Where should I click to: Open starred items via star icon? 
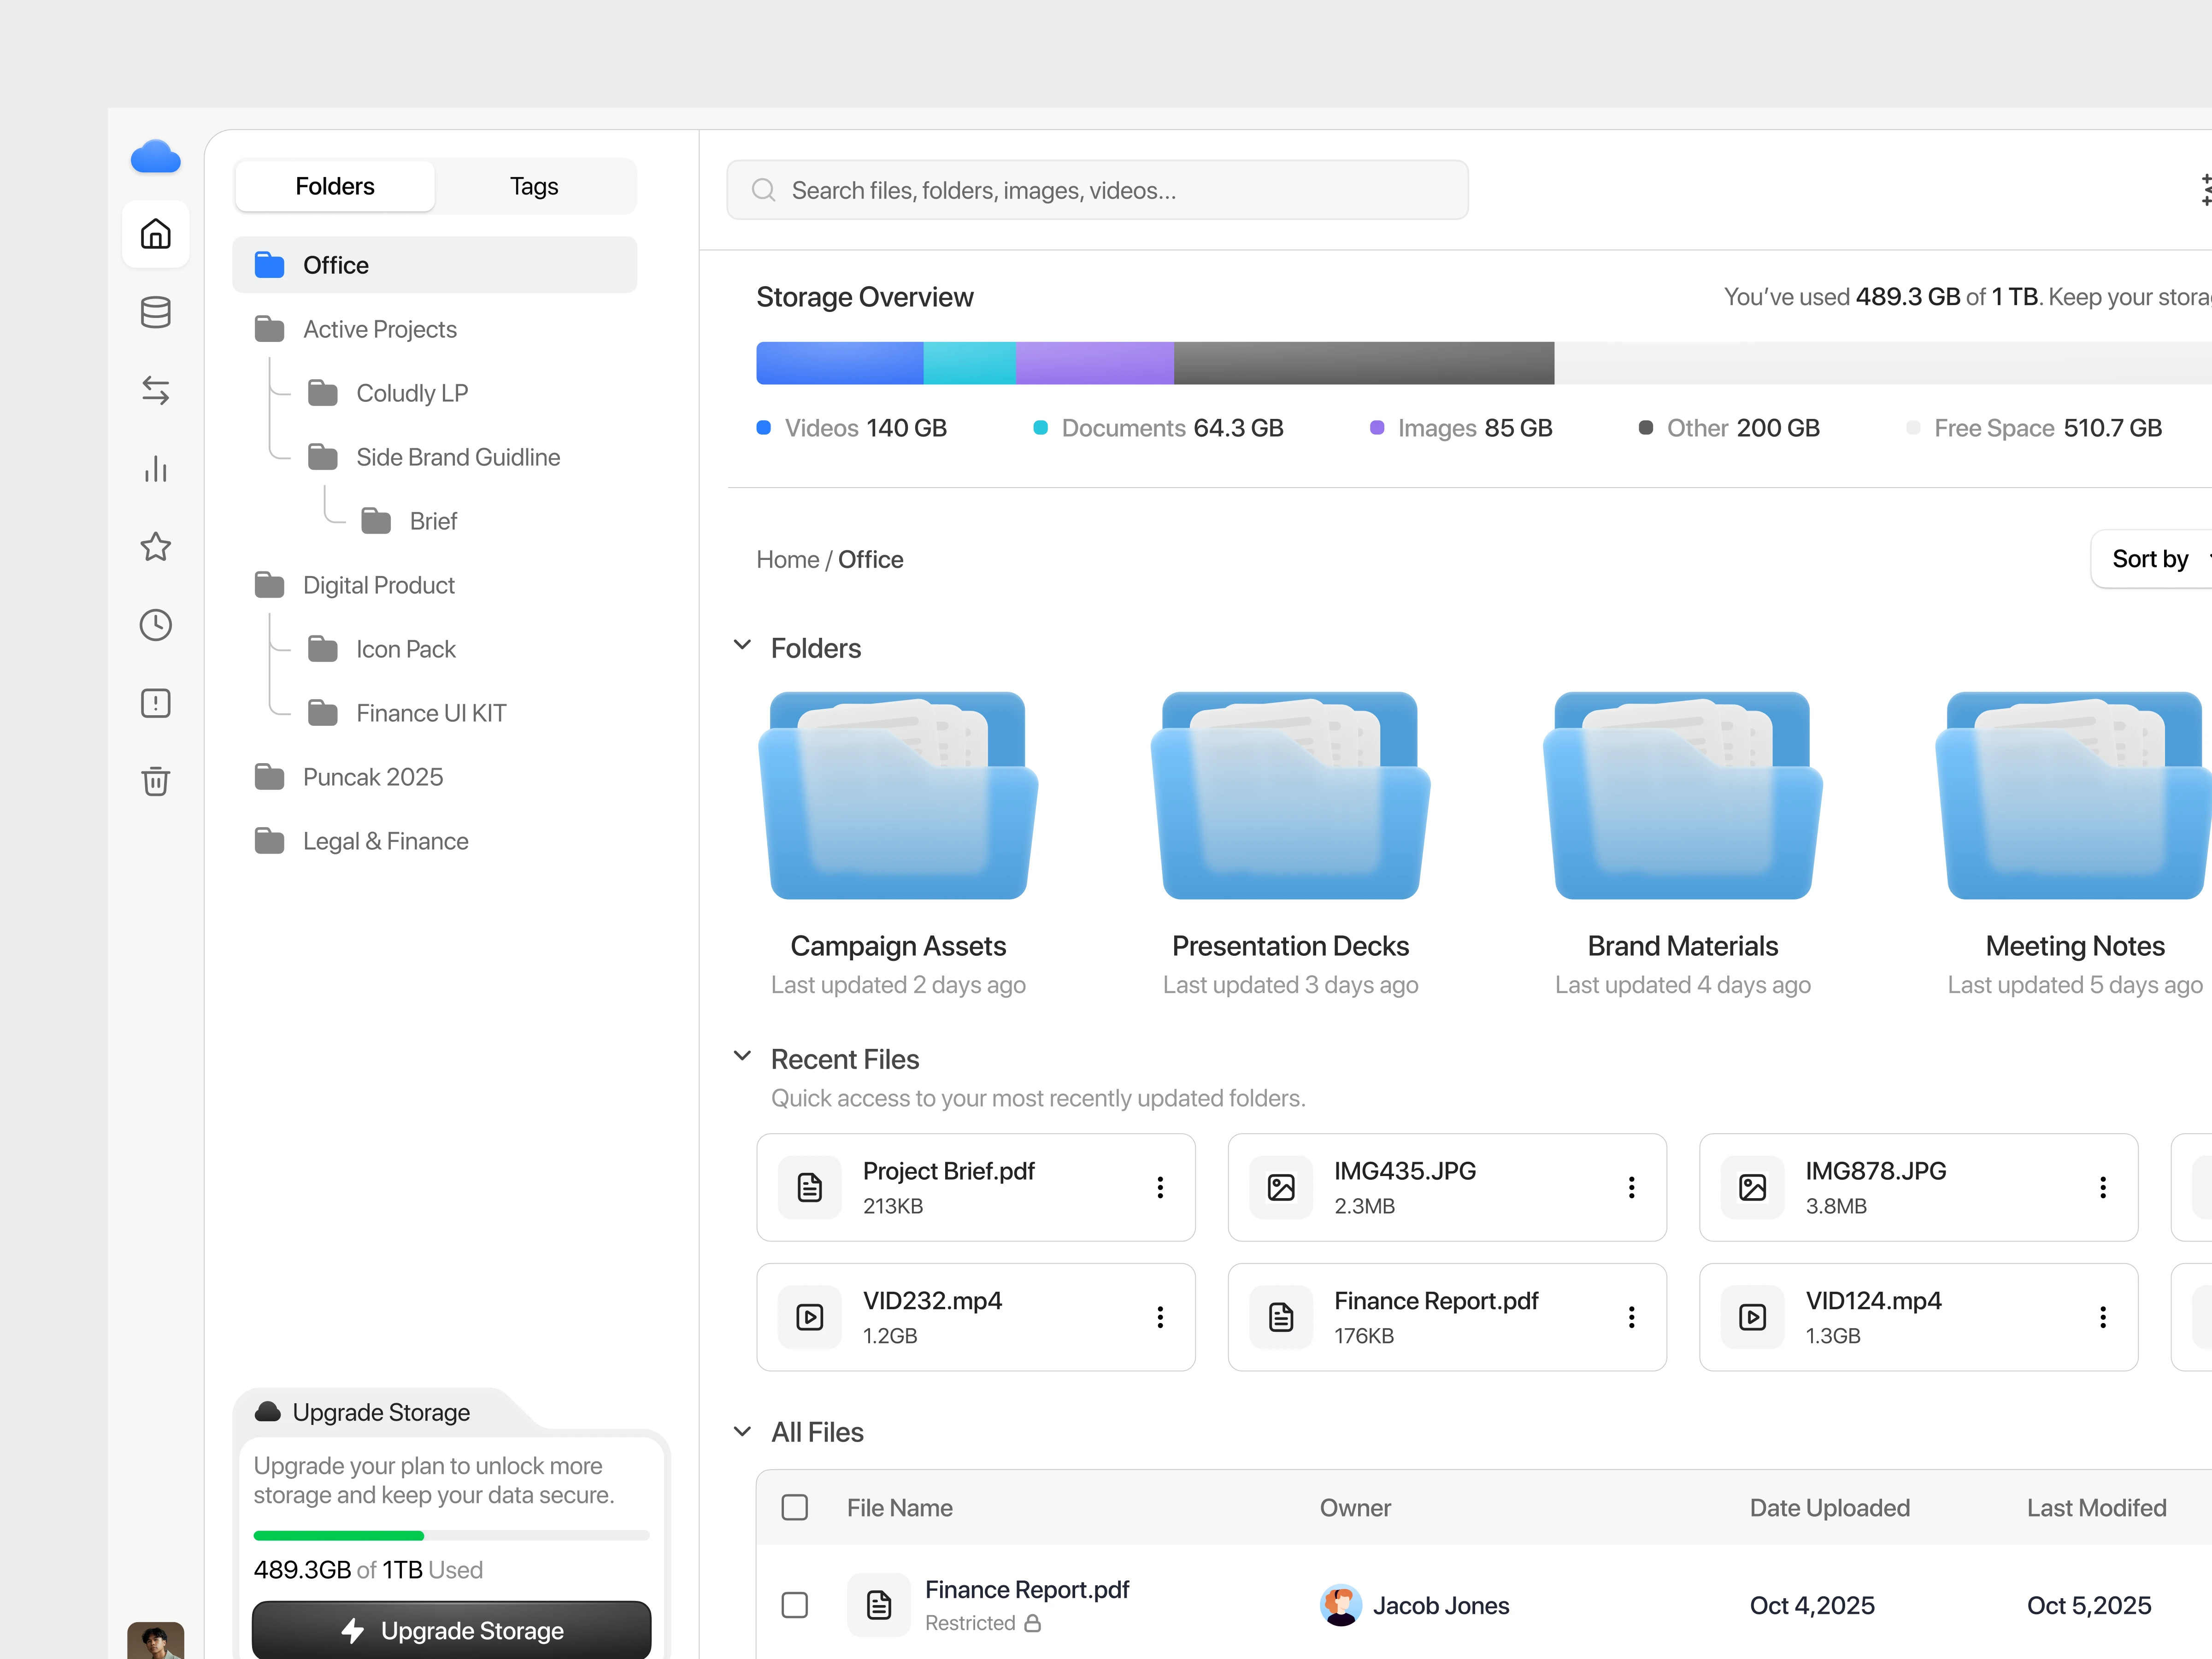[155, 547]
